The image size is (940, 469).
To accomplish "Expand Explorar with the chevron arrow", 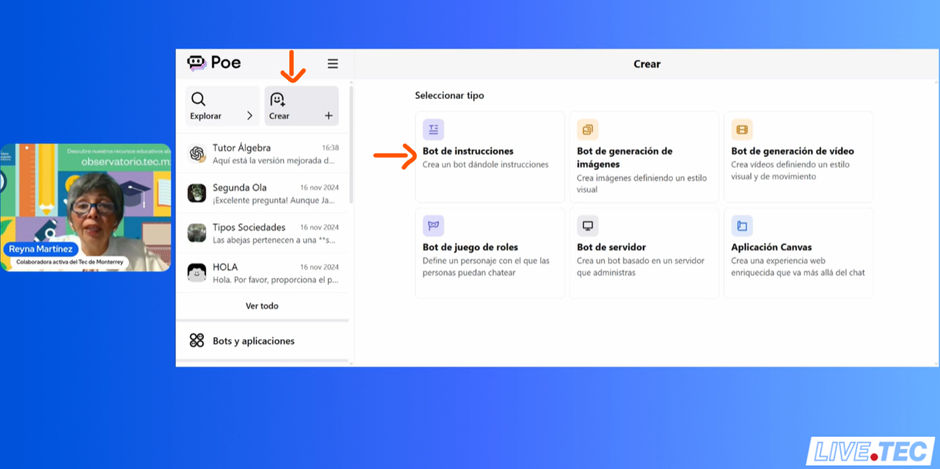I will [249, 116].
